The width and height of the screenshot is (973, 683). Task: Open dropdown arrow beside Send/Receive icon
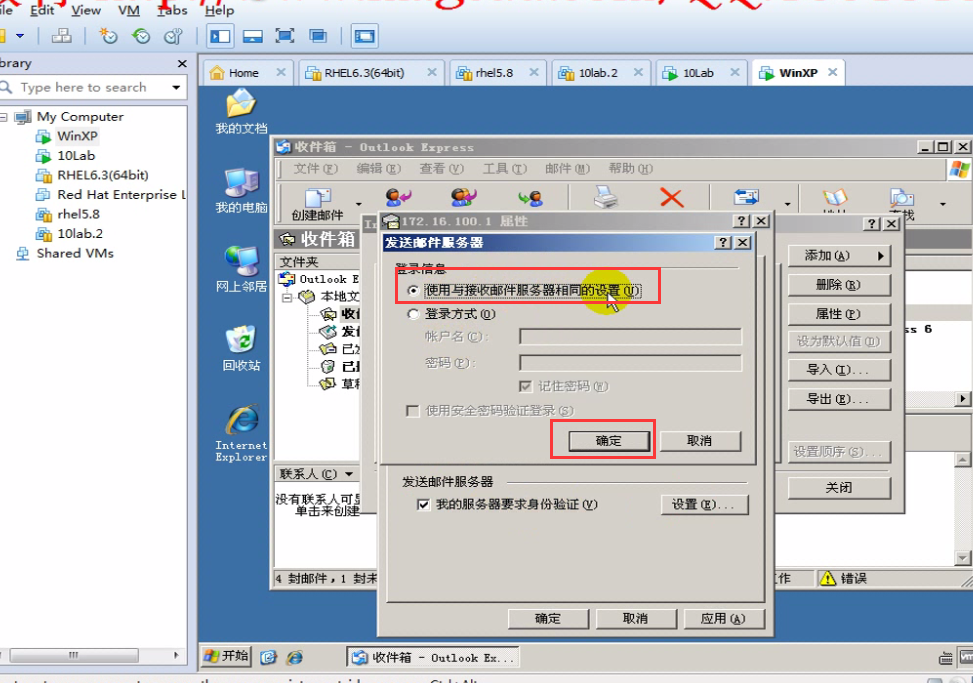point(787,204)
